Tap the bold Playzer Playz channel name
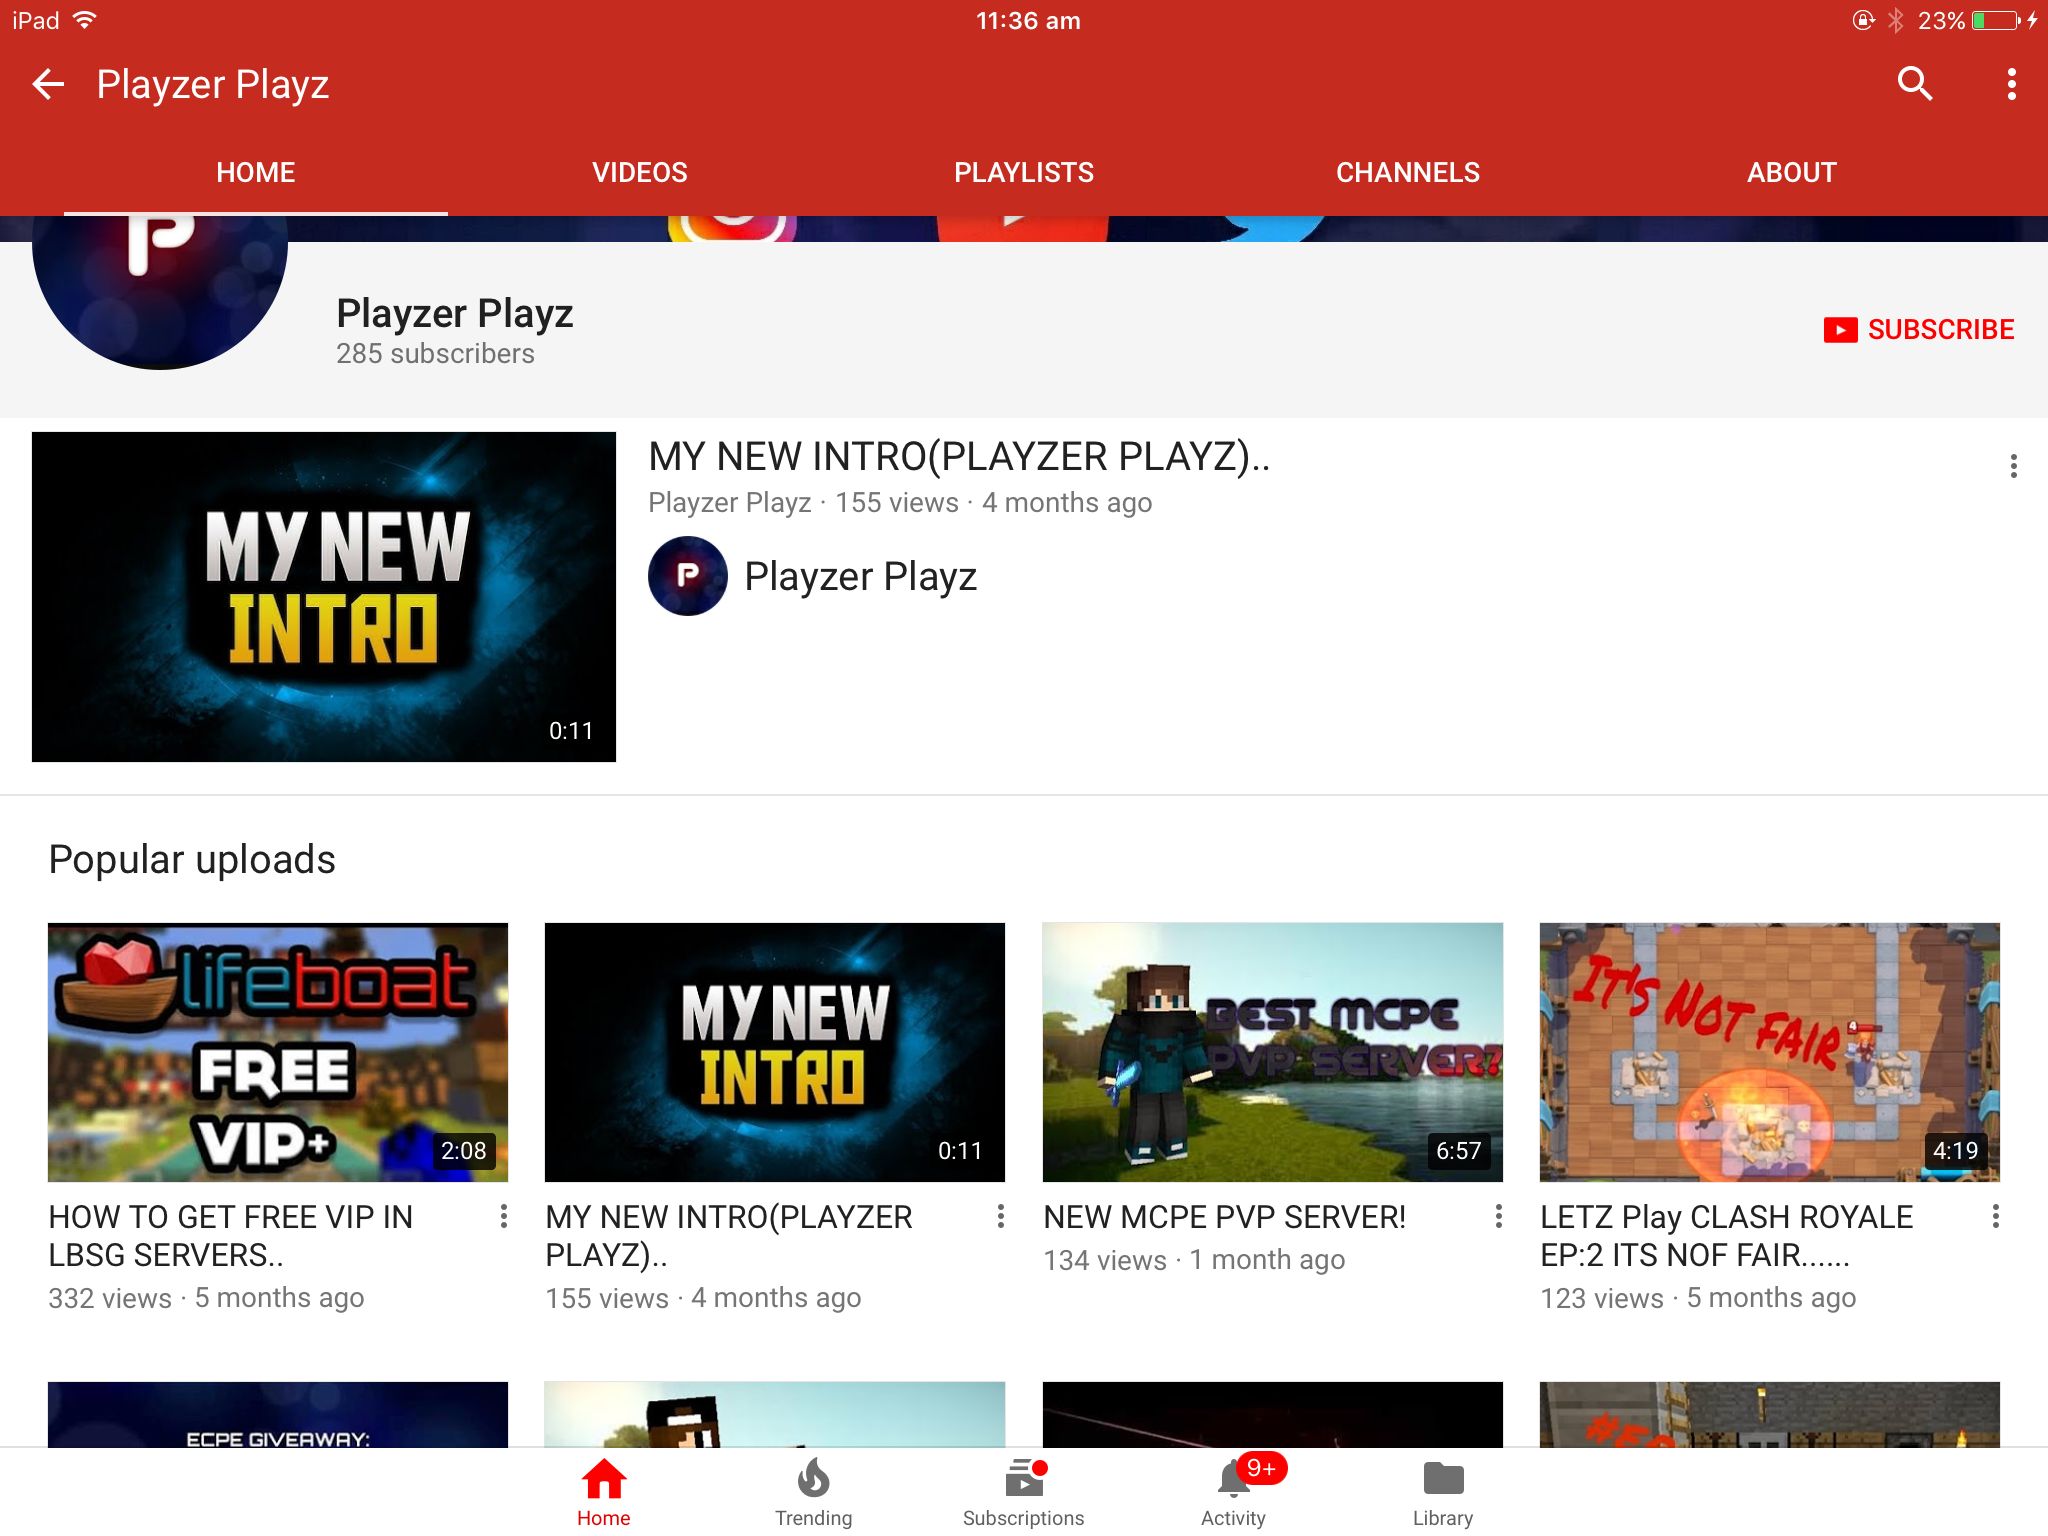2048x1536 pixels. coord(455,314)
